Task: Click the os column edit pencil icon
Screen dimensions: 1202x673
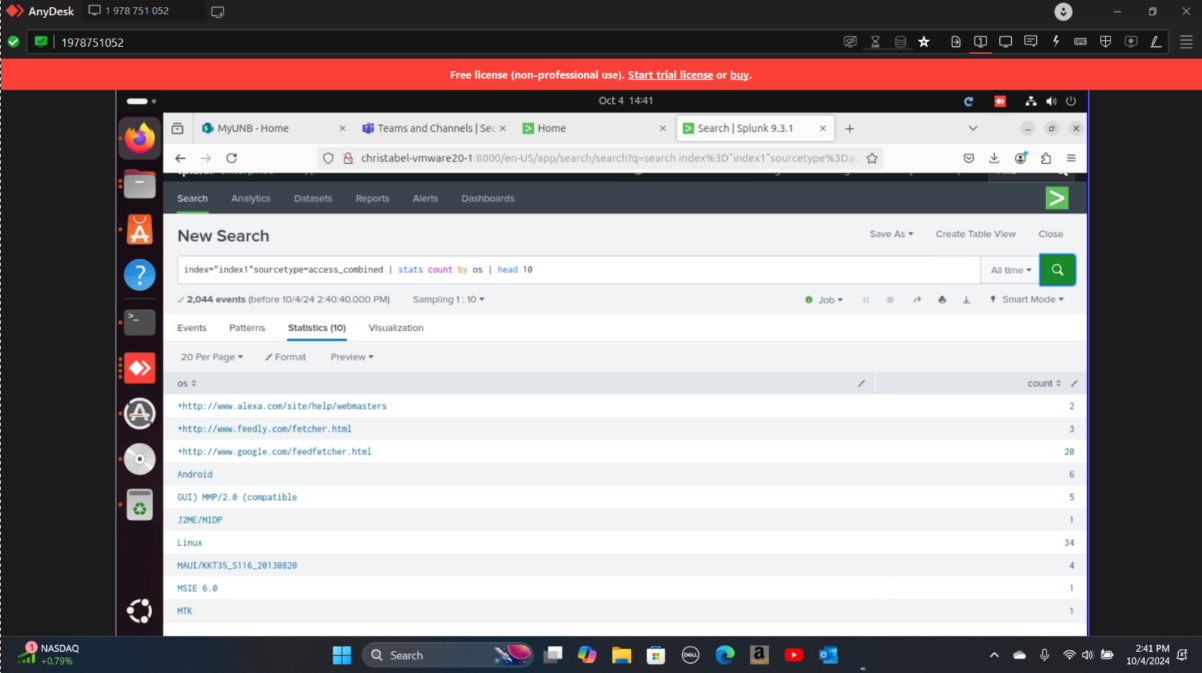Action: [862, 383]
